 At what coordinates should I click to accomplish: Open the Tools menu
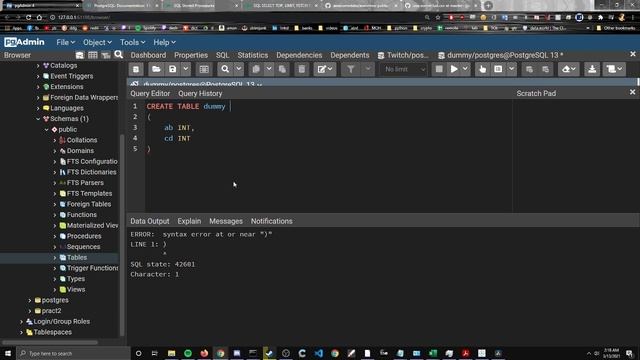[x=133, y=42]
